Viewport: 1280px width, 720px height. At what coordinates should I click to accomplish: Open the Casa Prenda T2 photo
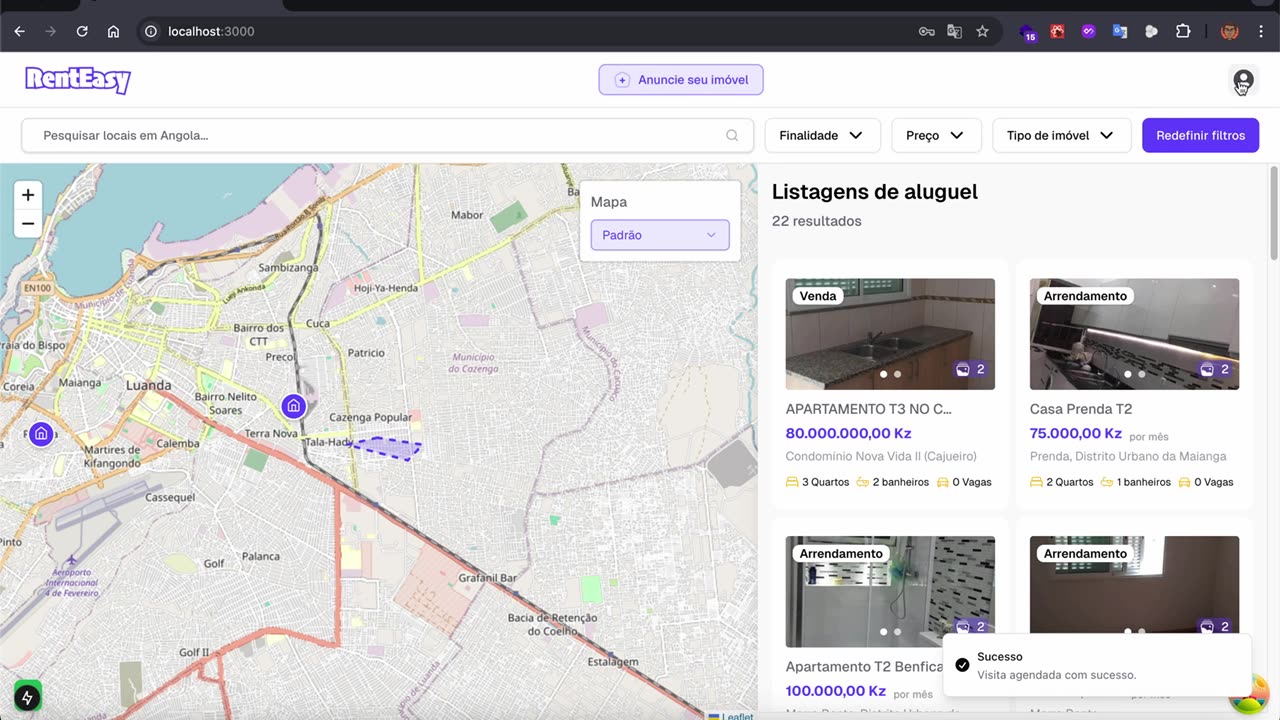click(1134, 334)
